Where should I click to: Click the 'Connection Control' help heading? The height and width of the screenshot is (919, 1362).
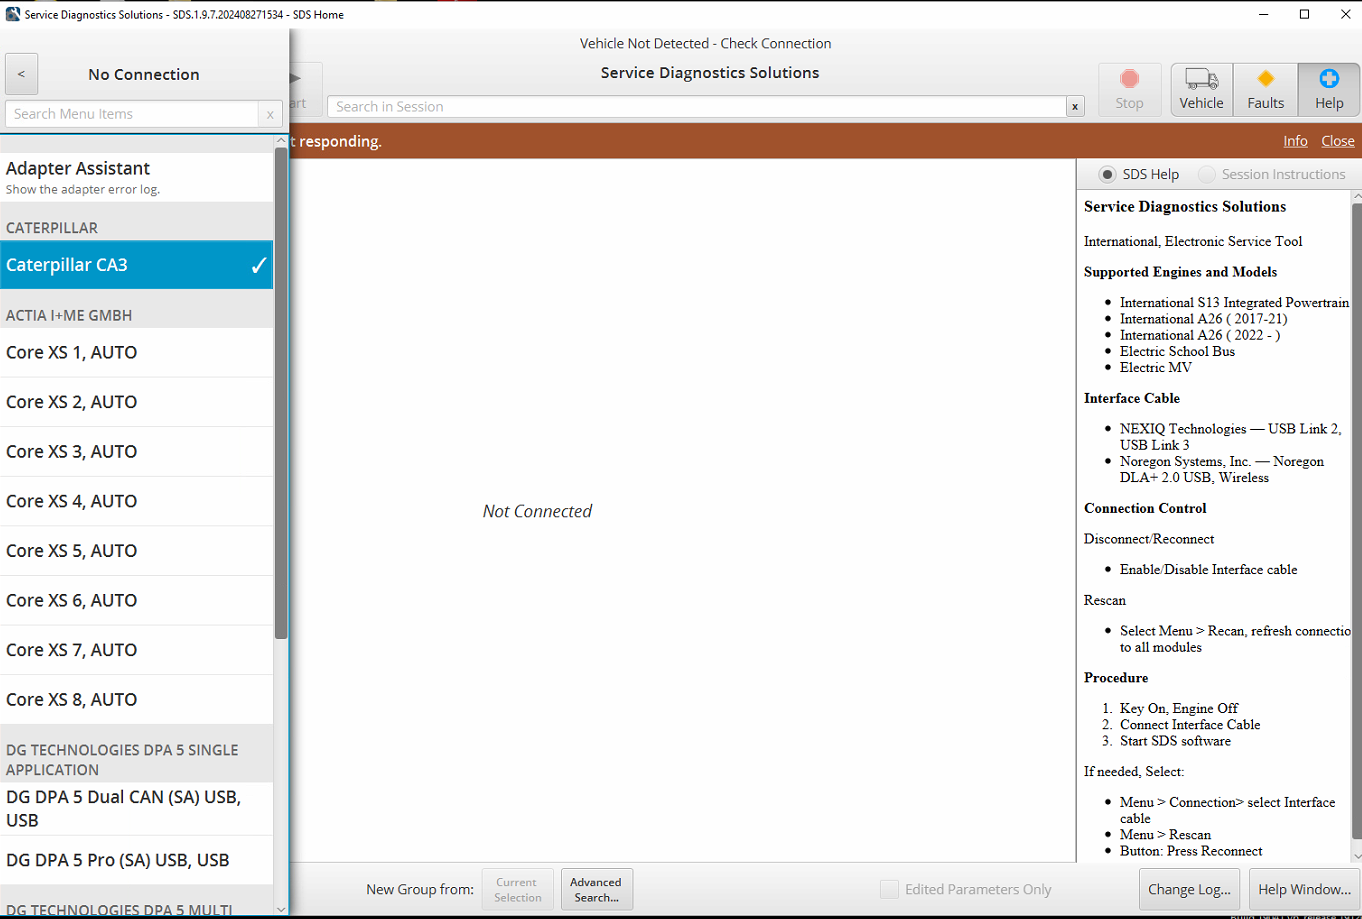[1145, 508]
